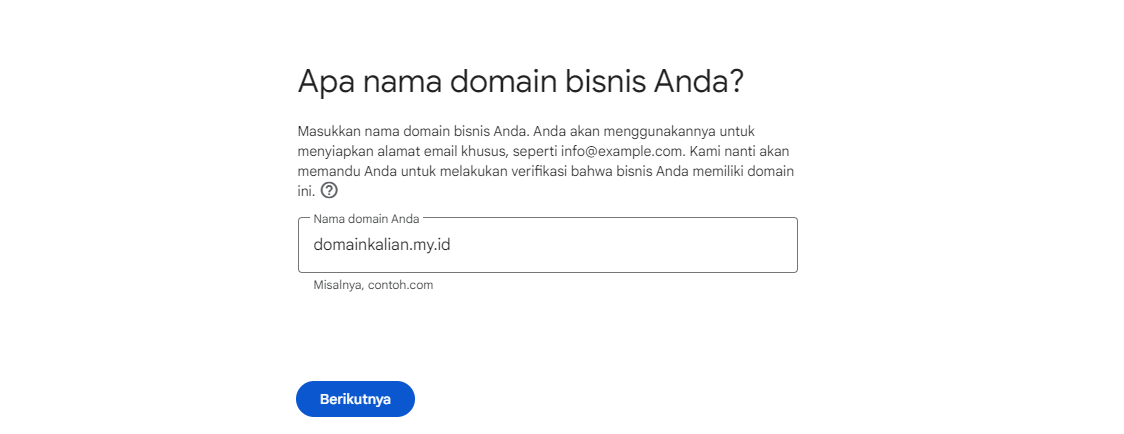Proceed with the Berikutnya next-step button

pos(355,399)
